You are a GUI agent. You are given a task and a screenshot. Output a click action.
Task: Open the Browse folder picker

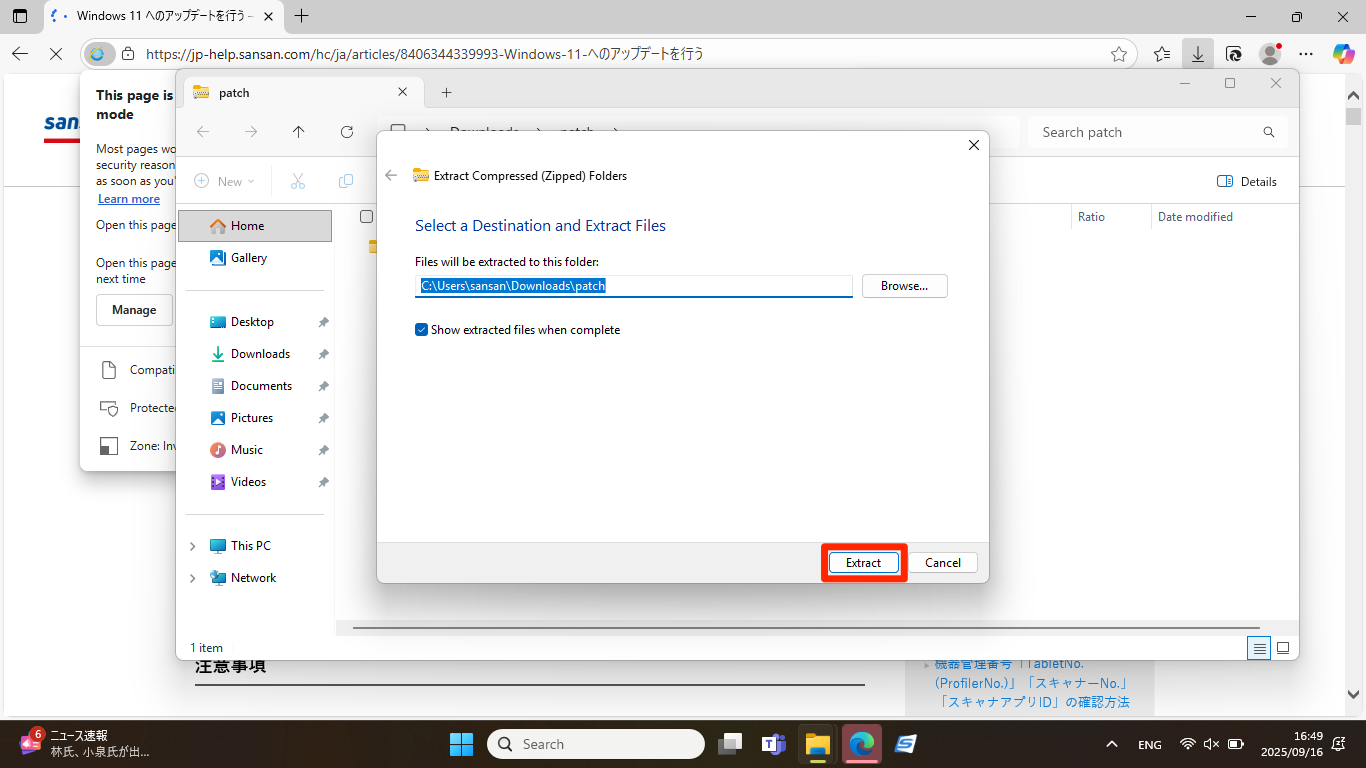[904, 286]
